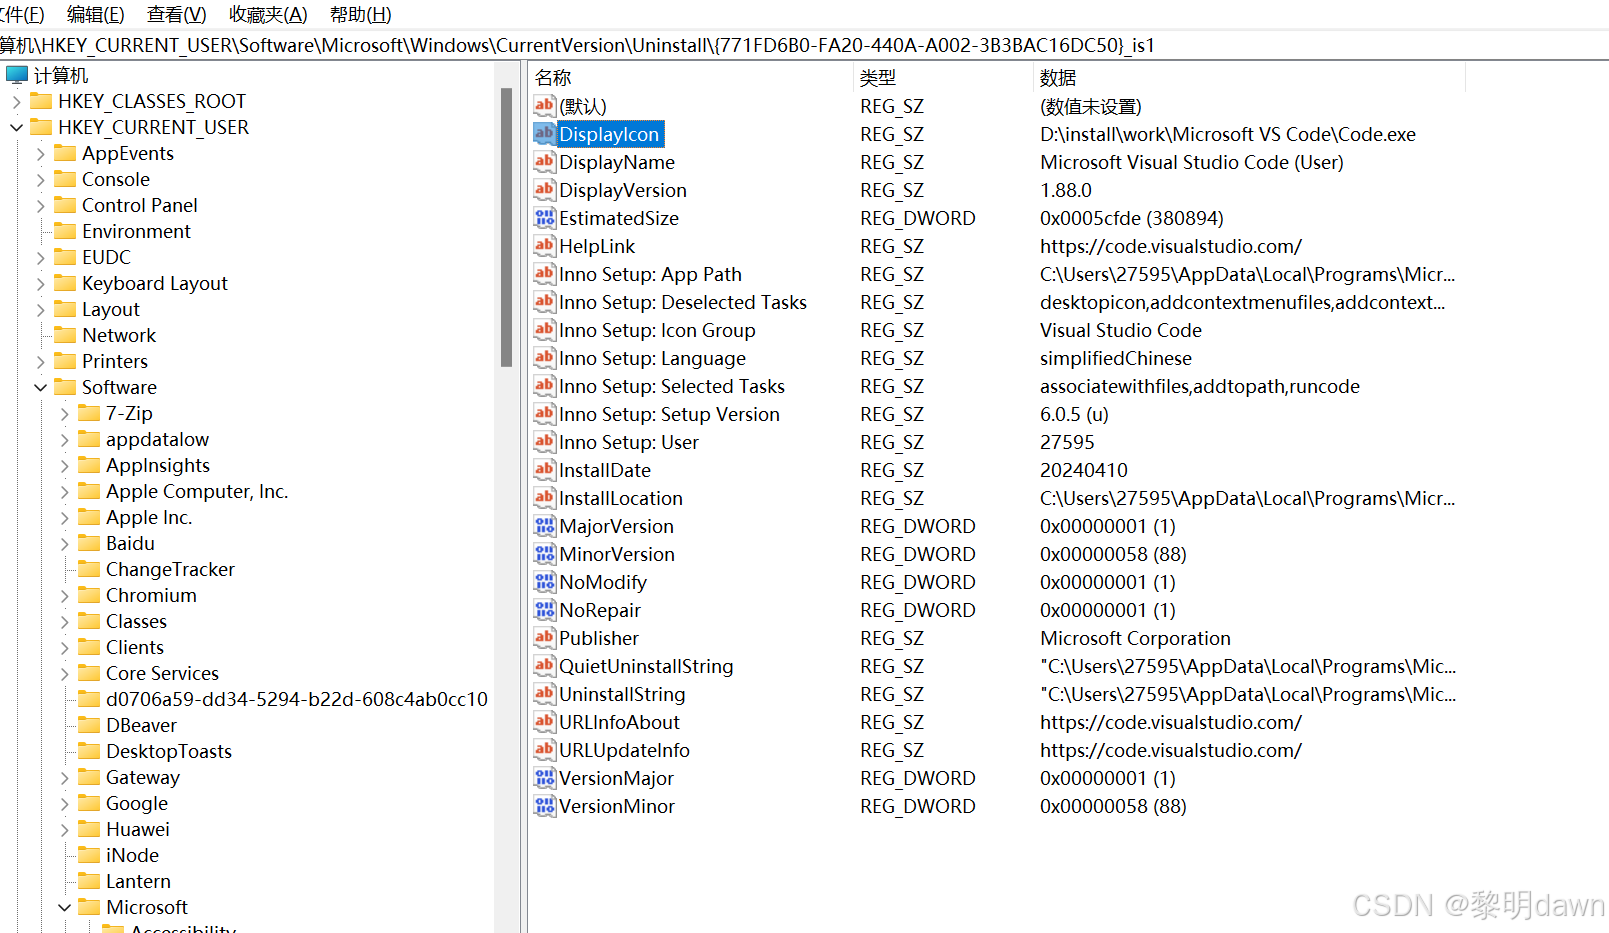The height and width of the screenshot is (933, 1609).
Task: Click the Google folder icon
Action: coord(89,803)
